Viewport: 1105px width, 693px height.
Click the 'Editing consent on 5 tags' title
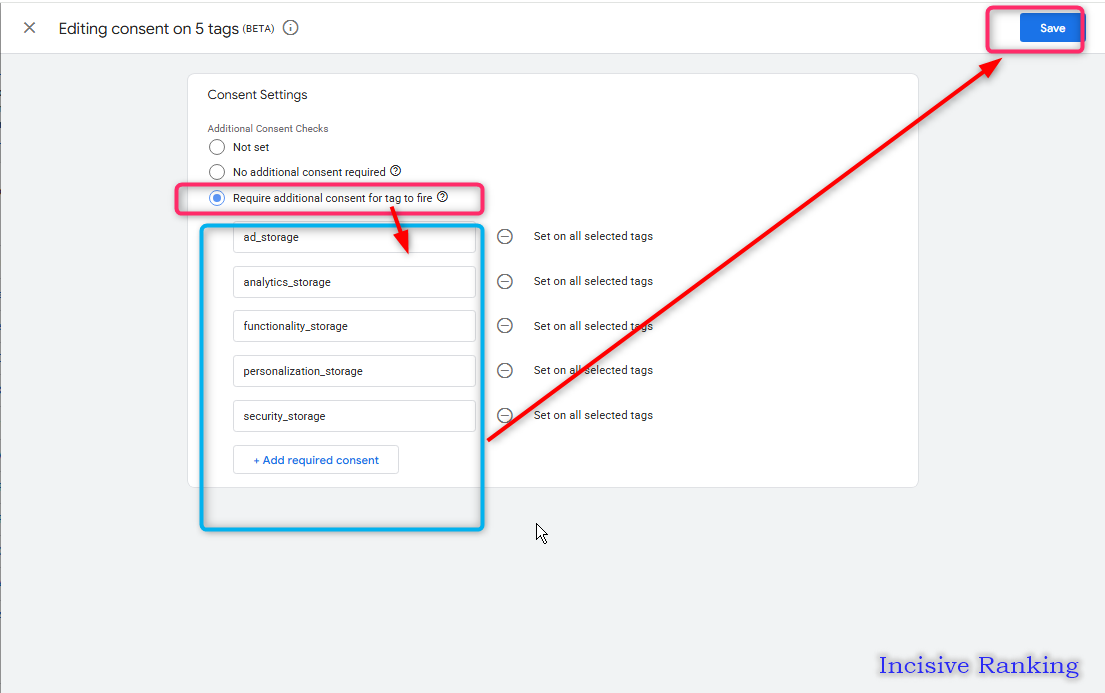tap(149, 29)
